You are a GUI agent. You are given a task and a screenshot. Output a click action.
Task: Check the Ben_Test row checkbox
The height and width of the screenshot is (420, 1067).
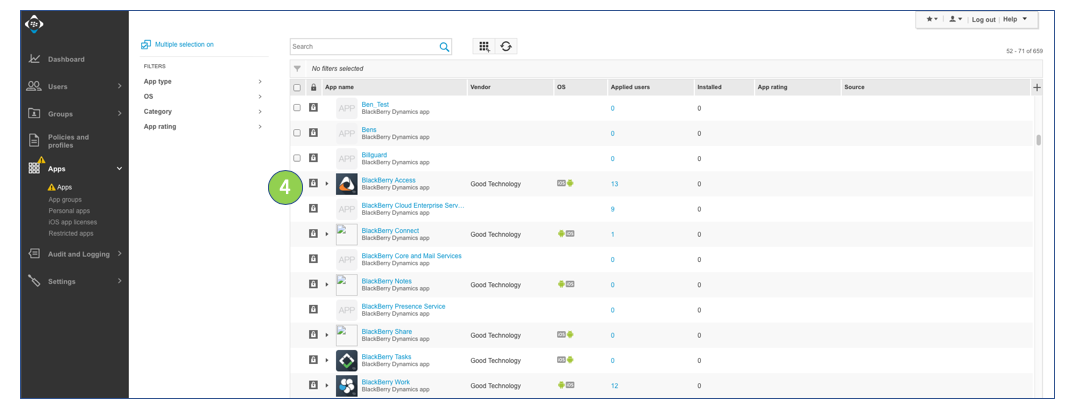point(297,107)
